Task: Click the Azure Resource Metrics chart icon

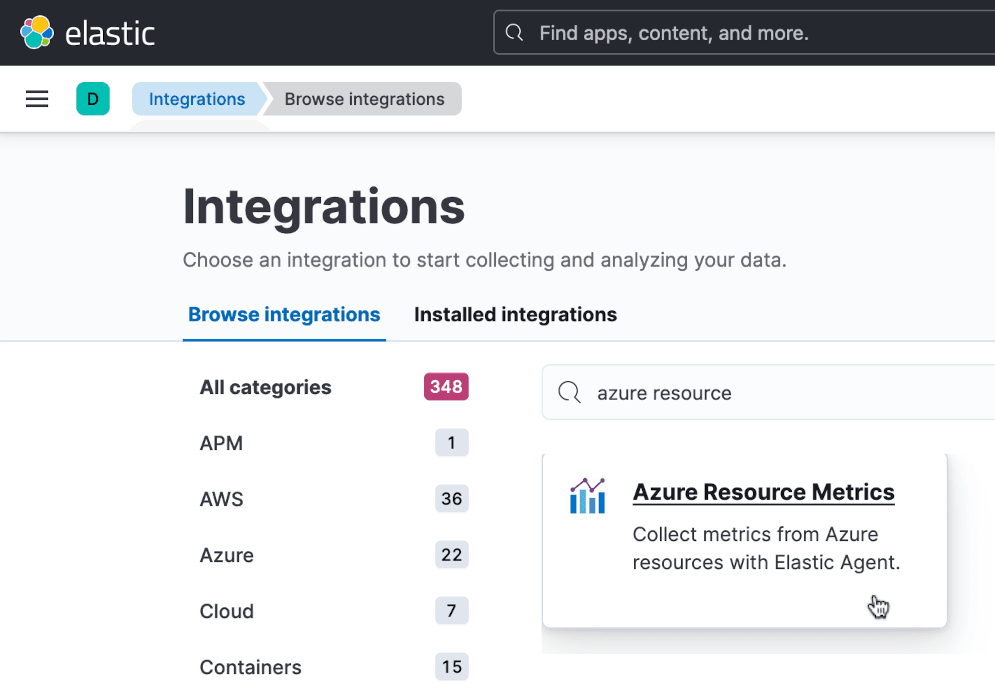Action: 587,495
